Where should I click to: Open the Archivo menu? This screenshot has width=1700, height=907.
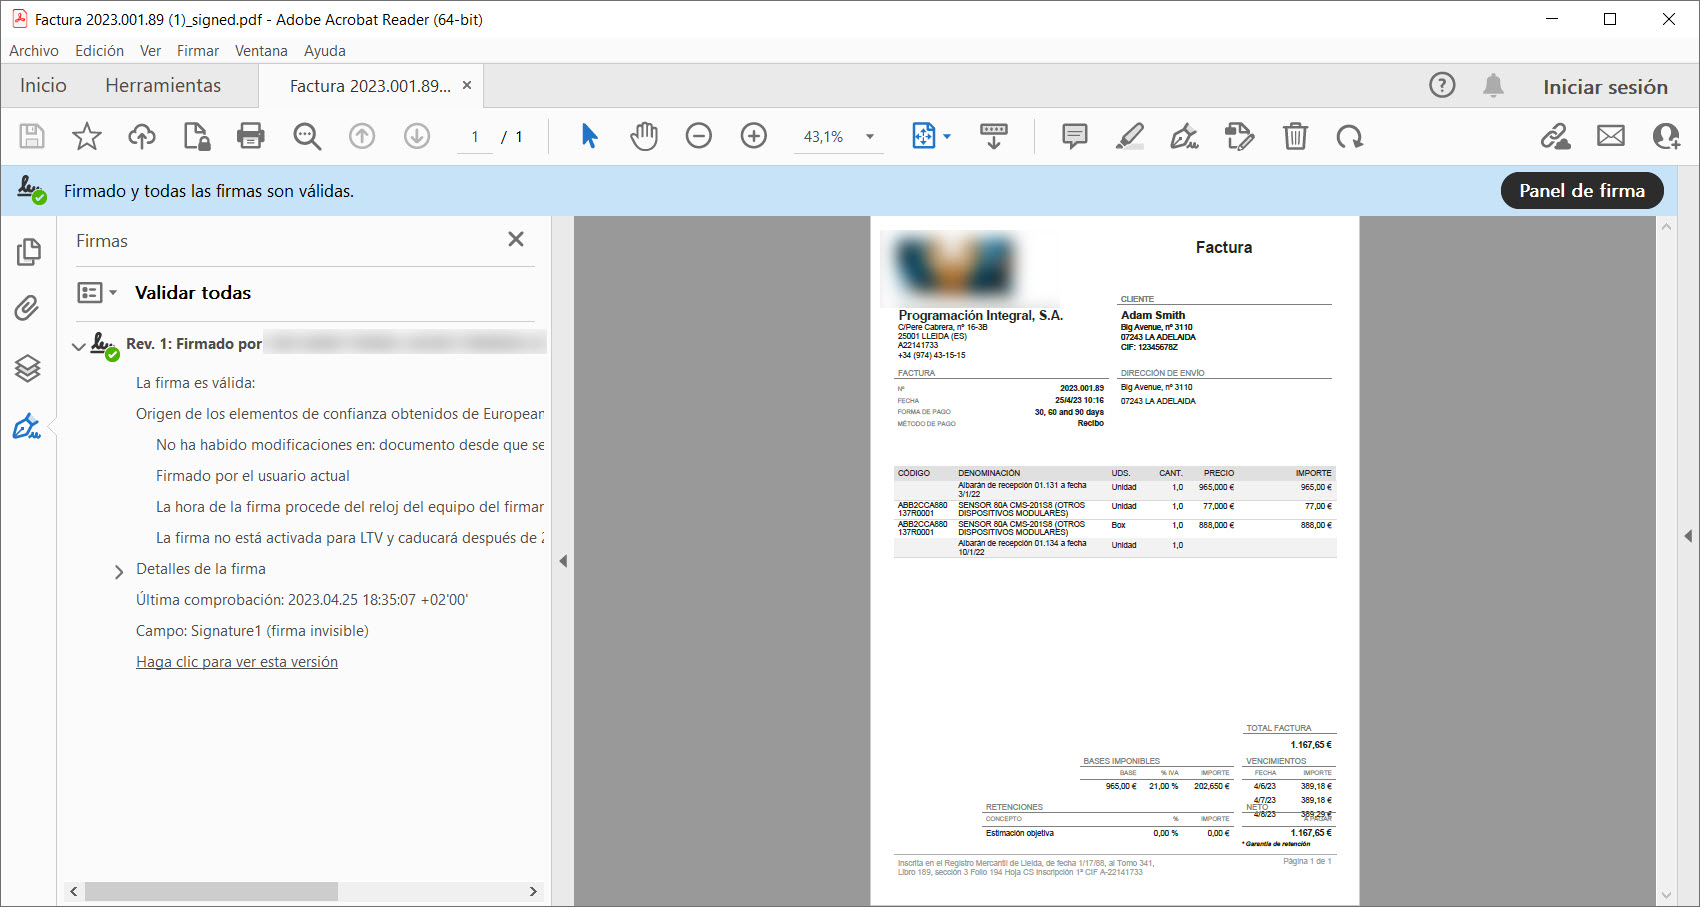34,51
